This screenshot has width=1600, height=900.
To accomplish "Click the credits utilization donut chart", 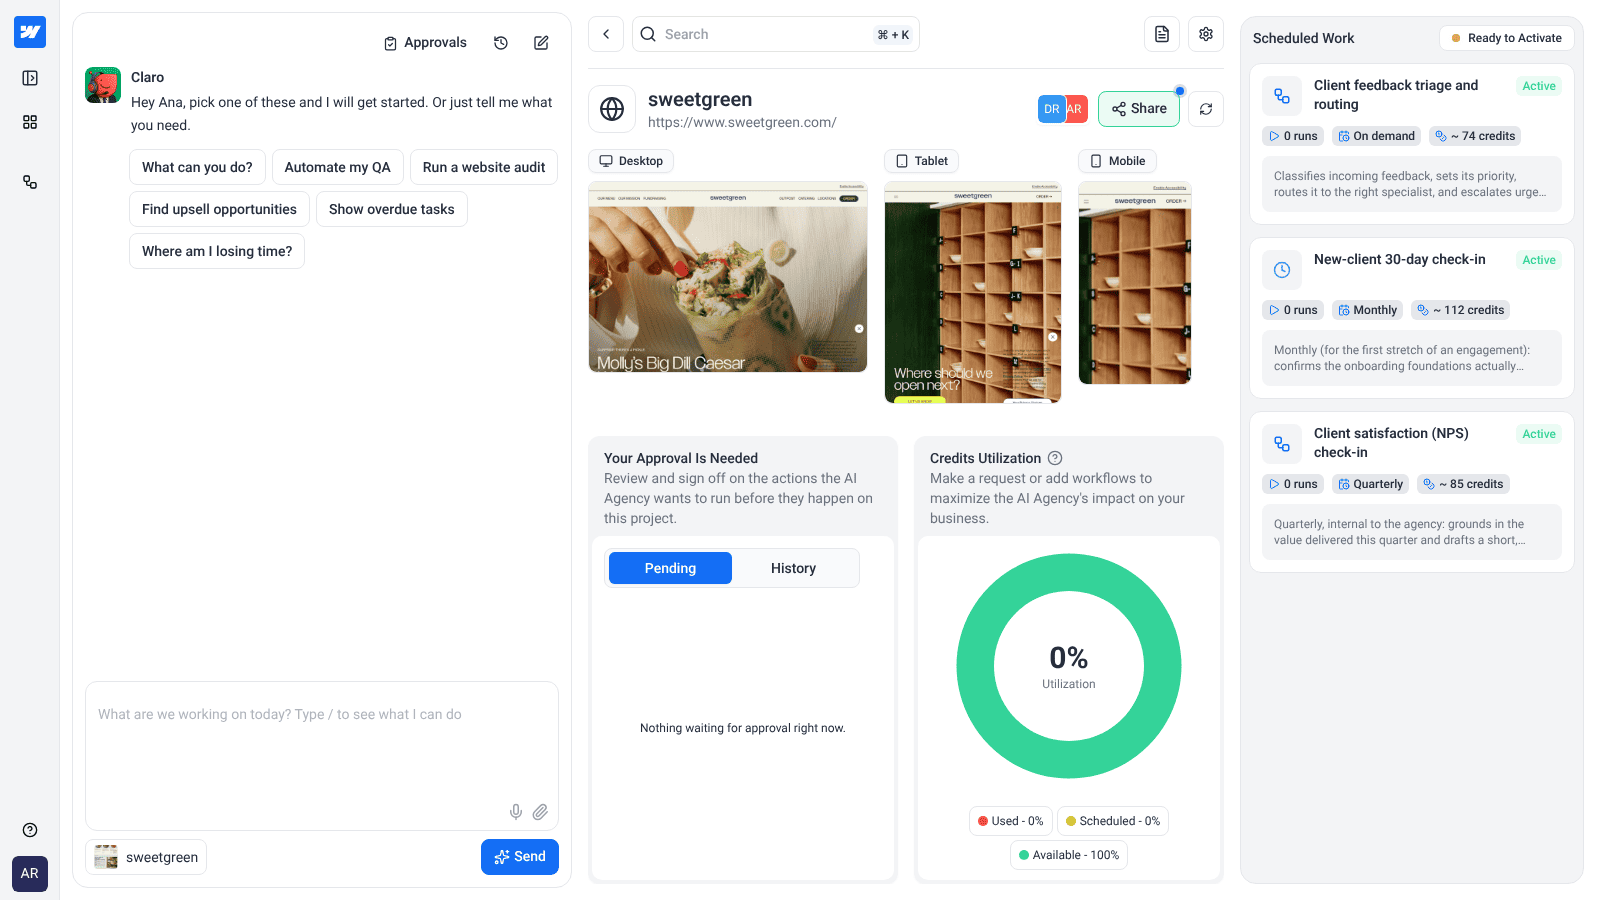I will [x=1069, y=666].
